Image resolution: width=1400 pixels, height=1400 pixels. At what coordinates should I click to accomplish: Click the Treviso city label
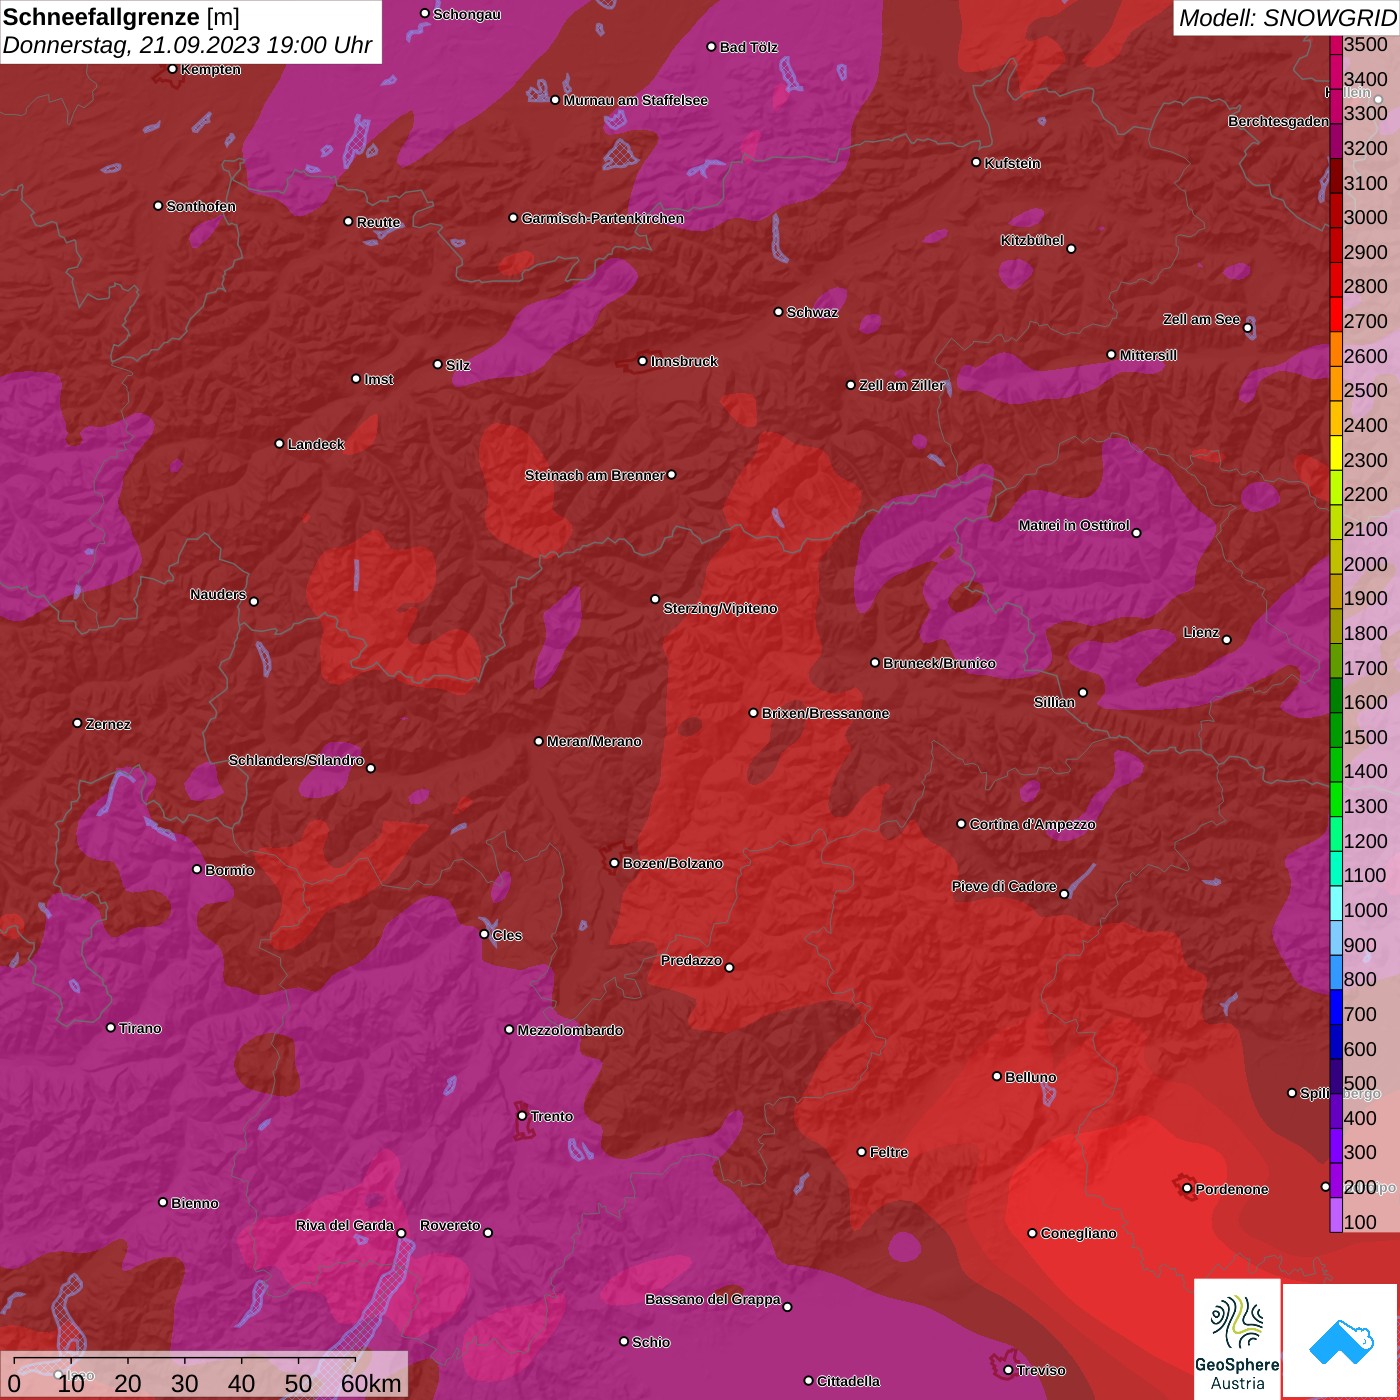(1041, 1370)
